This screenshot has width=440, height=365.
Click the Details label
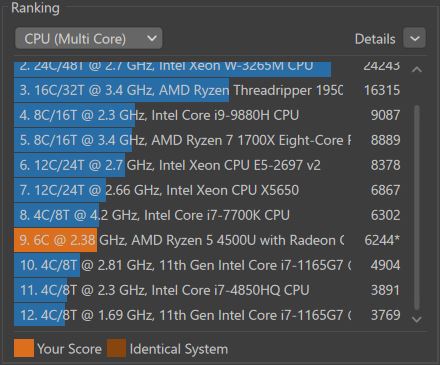[x=375, y=39]
